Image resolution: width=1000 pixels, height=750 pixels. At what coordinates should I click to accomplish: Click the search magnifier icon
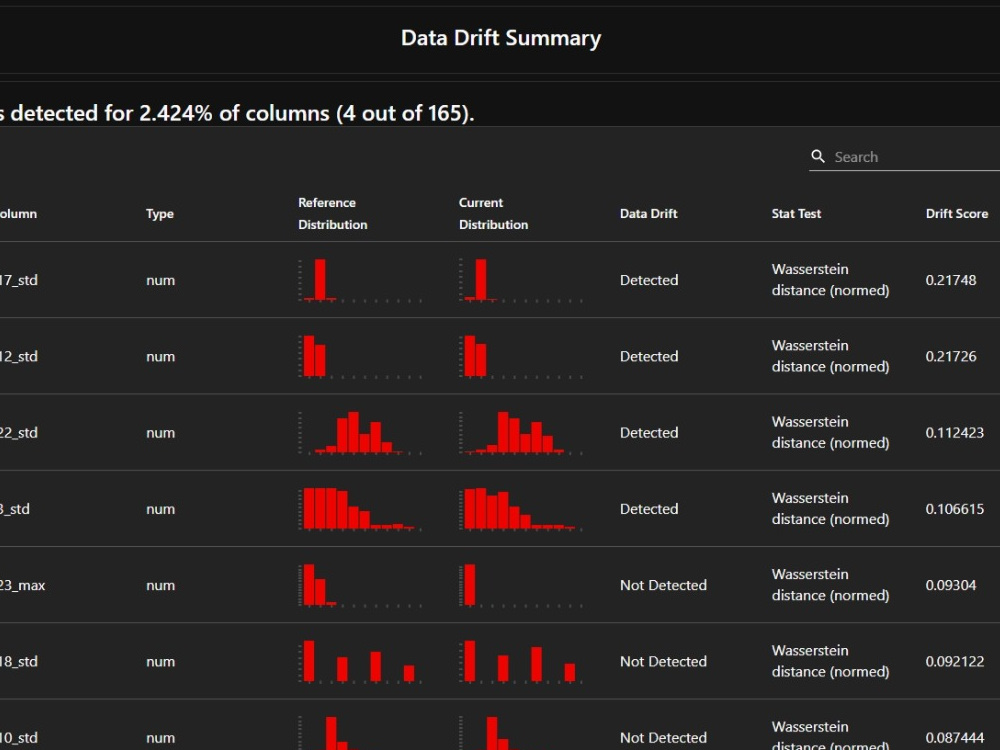point(818,156)
